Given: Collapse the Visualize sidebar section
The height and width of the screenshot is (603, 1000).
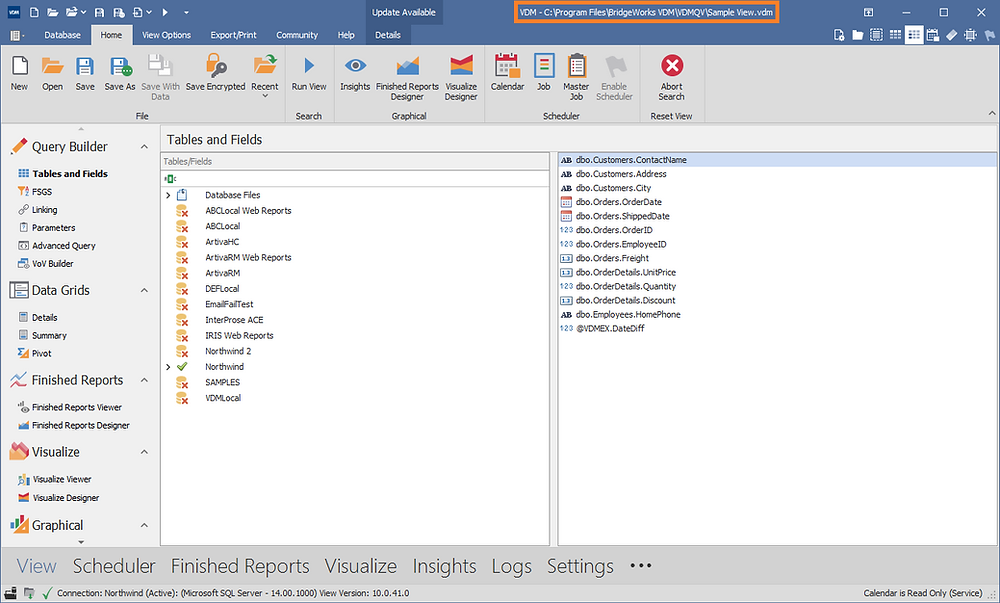Looking at the screenshot, I should click(x=144, y=453).
